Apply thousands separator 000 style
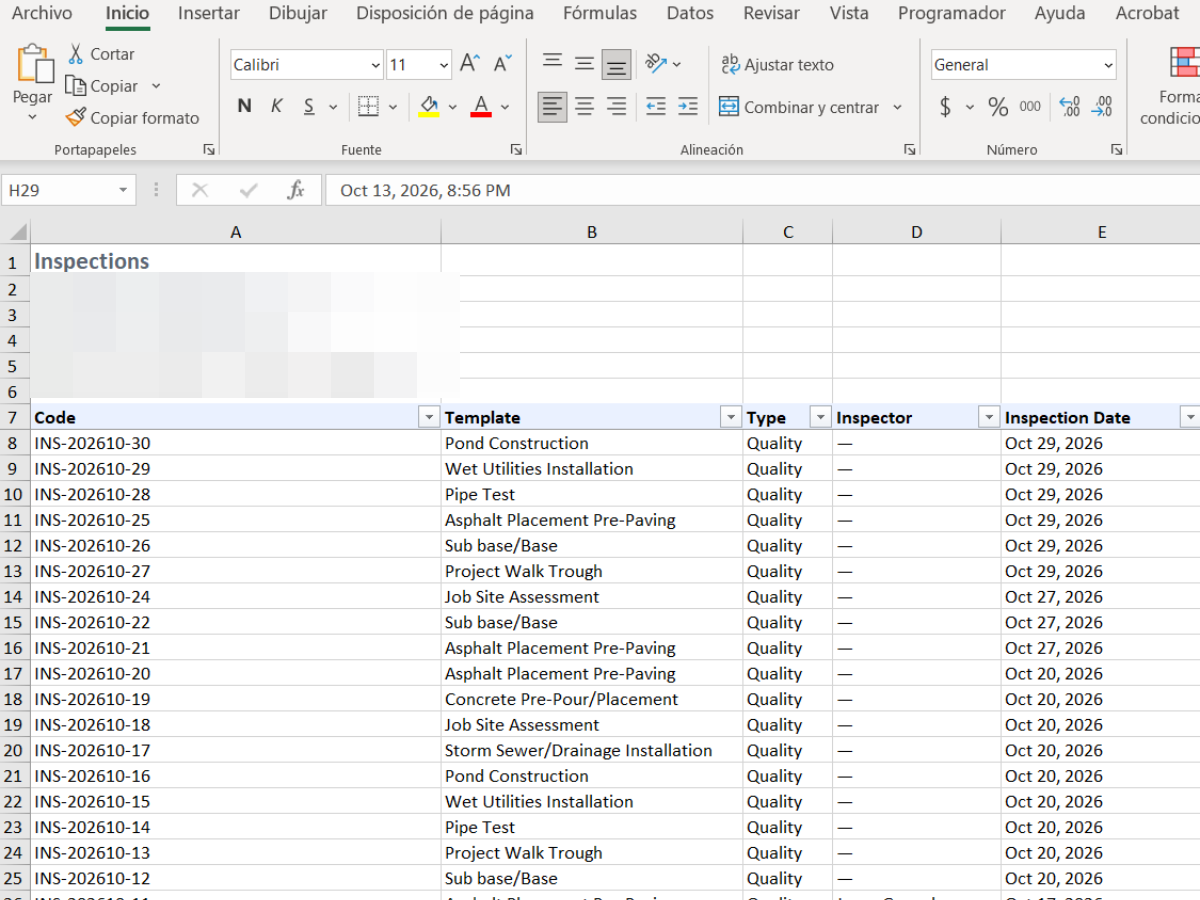 (1030, 106)
